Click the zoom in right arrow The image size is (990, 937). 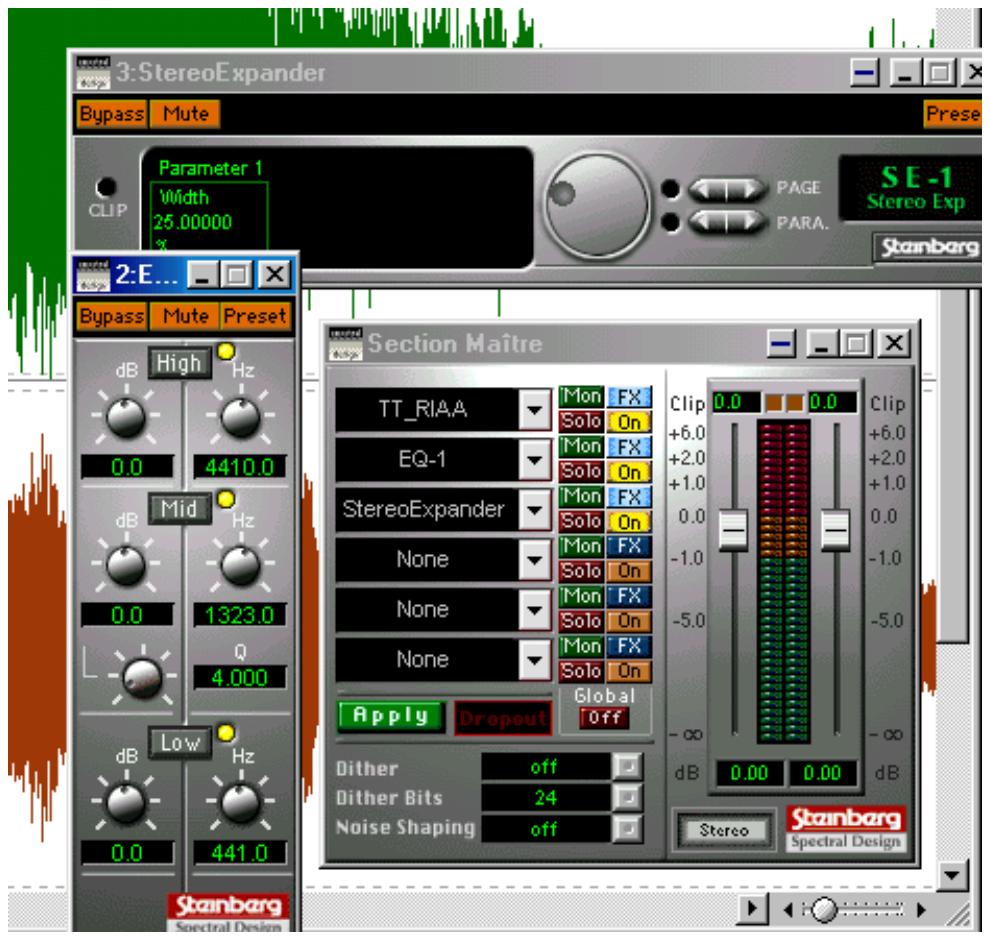pyautogui.click(x=921, y=909)
